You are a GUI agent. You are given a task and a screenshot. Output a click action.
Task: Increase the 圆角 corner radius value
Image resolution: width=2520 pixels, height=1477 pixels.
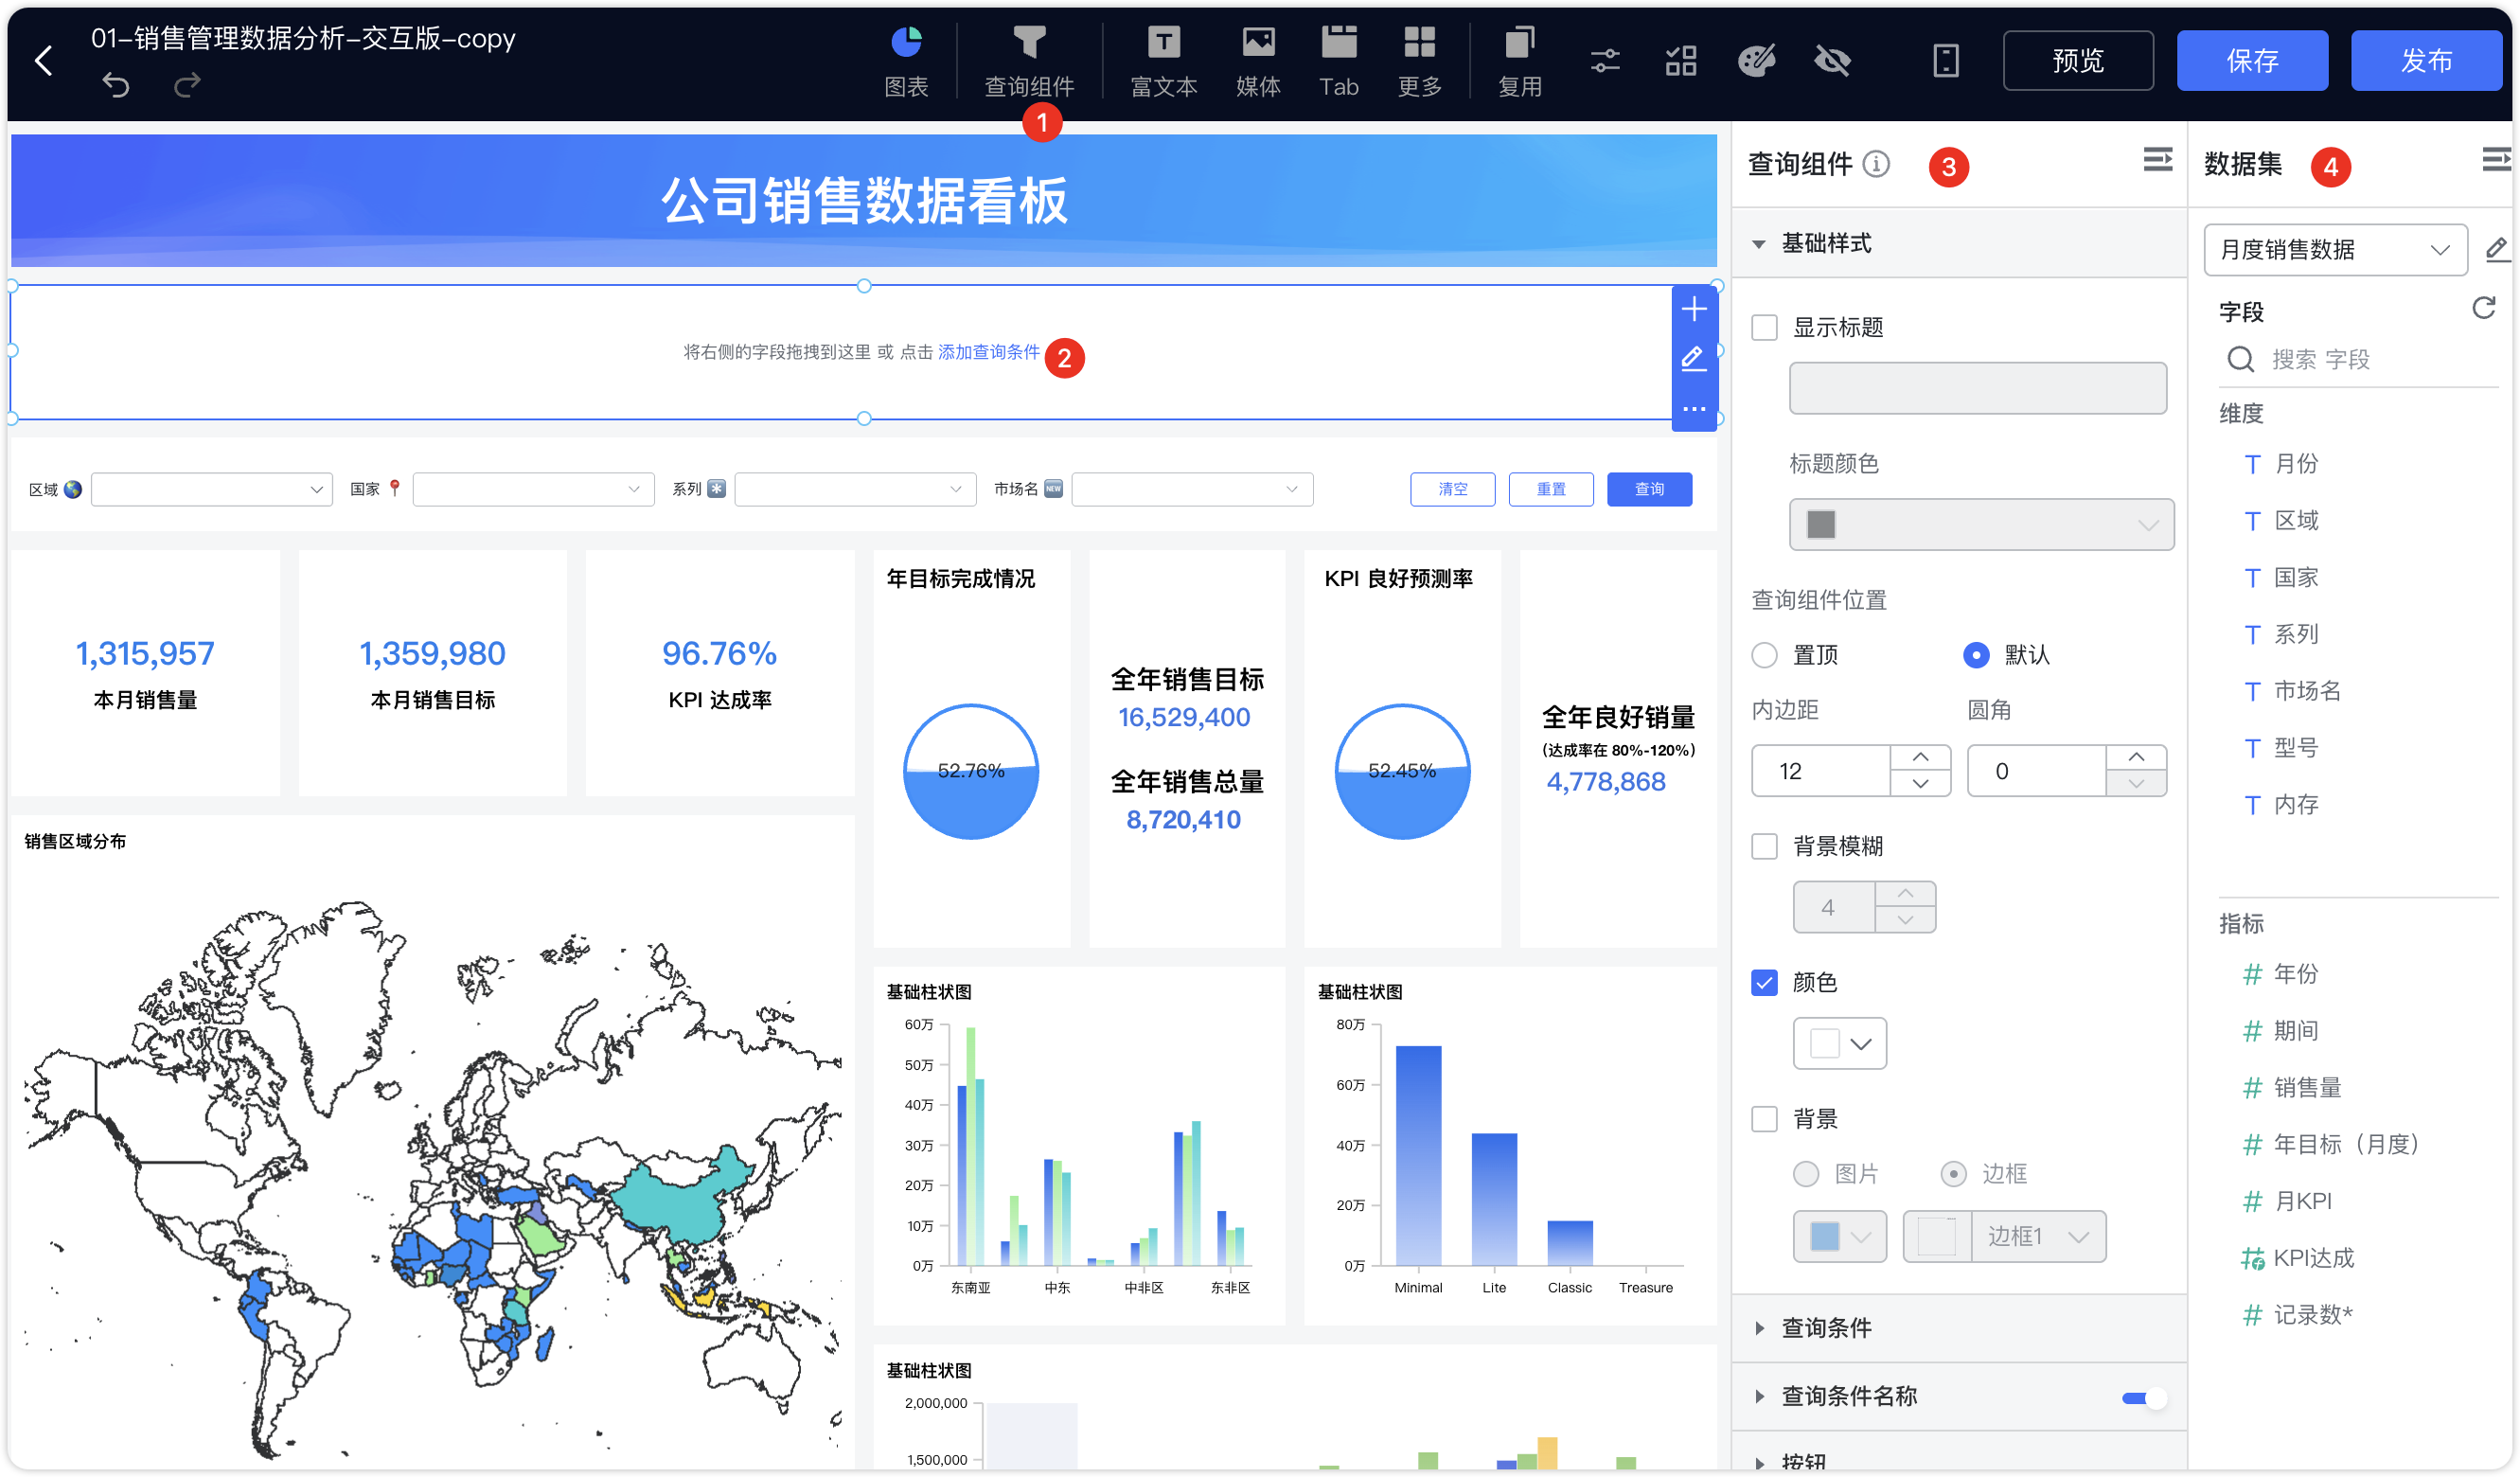click(x=2136, y=758)
